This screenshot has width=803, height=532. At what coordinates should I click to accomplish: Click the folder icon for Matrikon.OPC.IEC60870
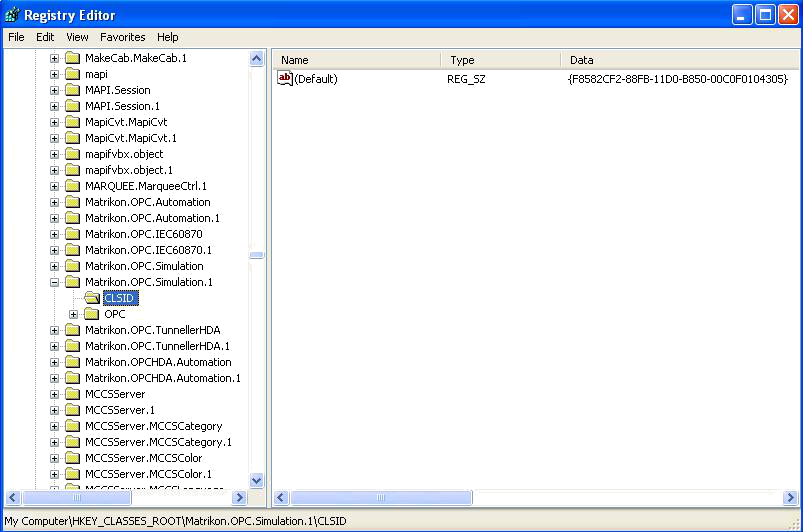[x=73, y=234]
